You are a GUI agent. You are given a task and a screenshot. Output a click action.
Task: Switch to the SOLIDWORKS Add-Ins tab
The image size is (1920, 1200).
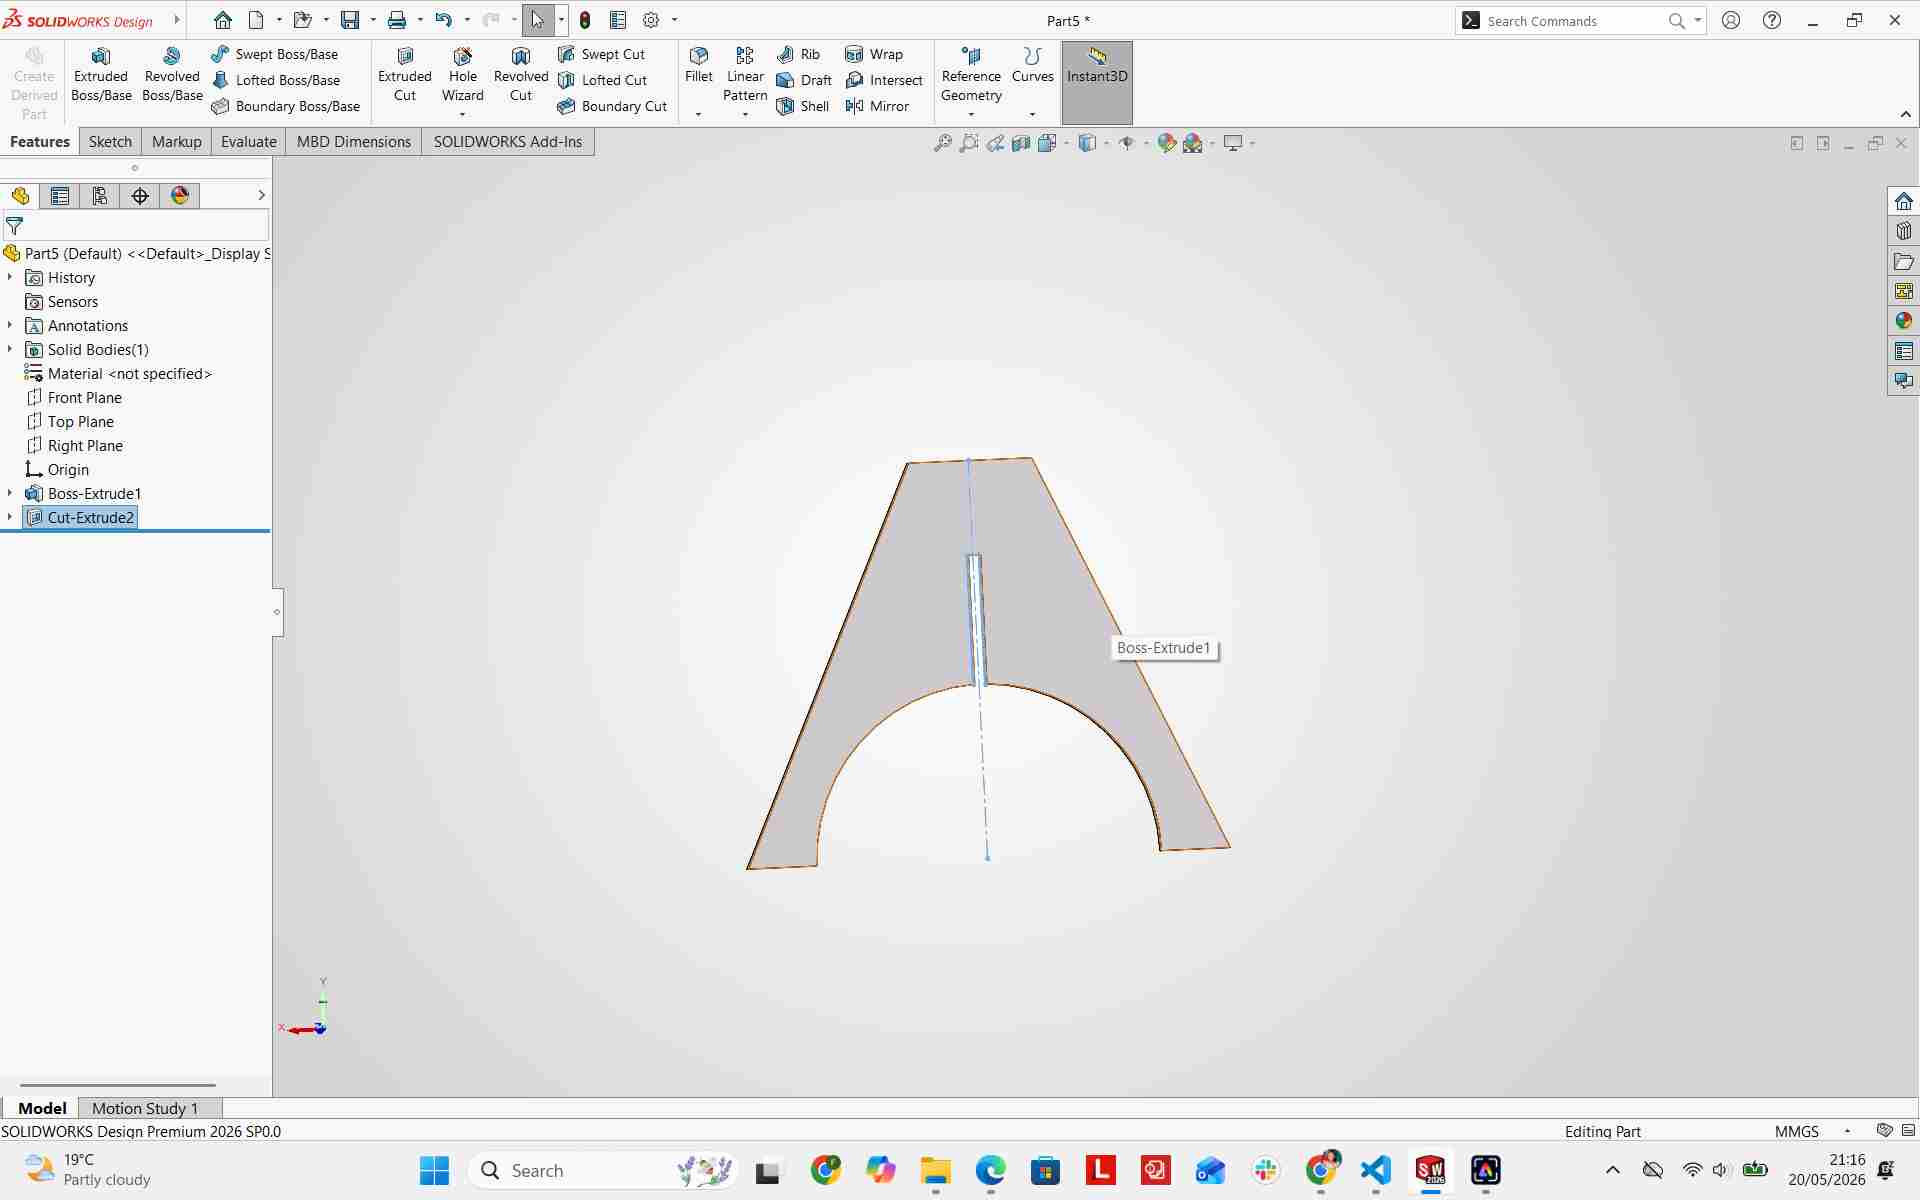pyautogui.click(x=508, y=142)
